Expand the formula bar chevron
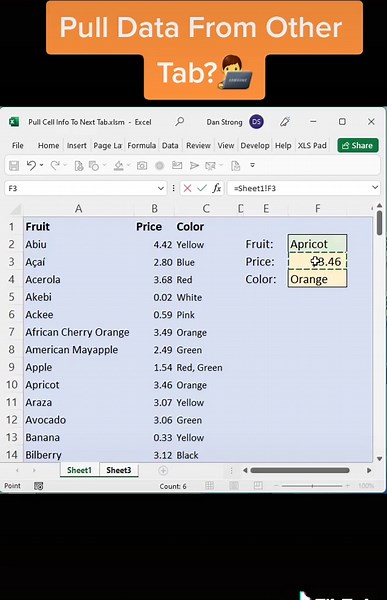This screenshot has width=387, height=600. click(x=375, y=188)
